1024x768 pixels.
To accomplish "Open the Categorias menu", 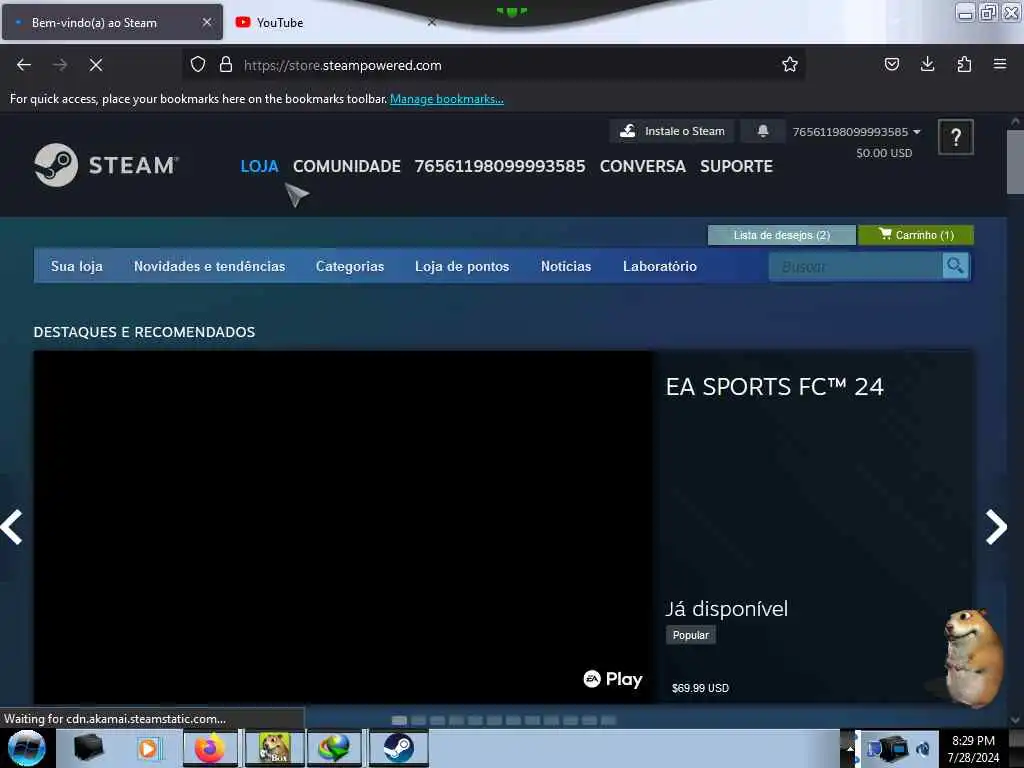I will click(x=350, y=266).
